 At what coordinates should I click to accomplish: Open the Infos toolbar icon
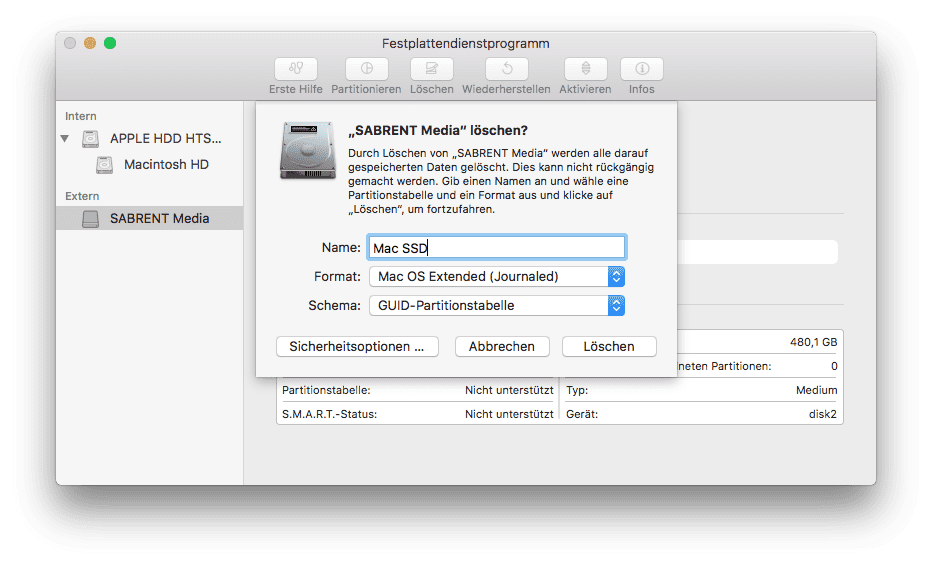[641, 69]
